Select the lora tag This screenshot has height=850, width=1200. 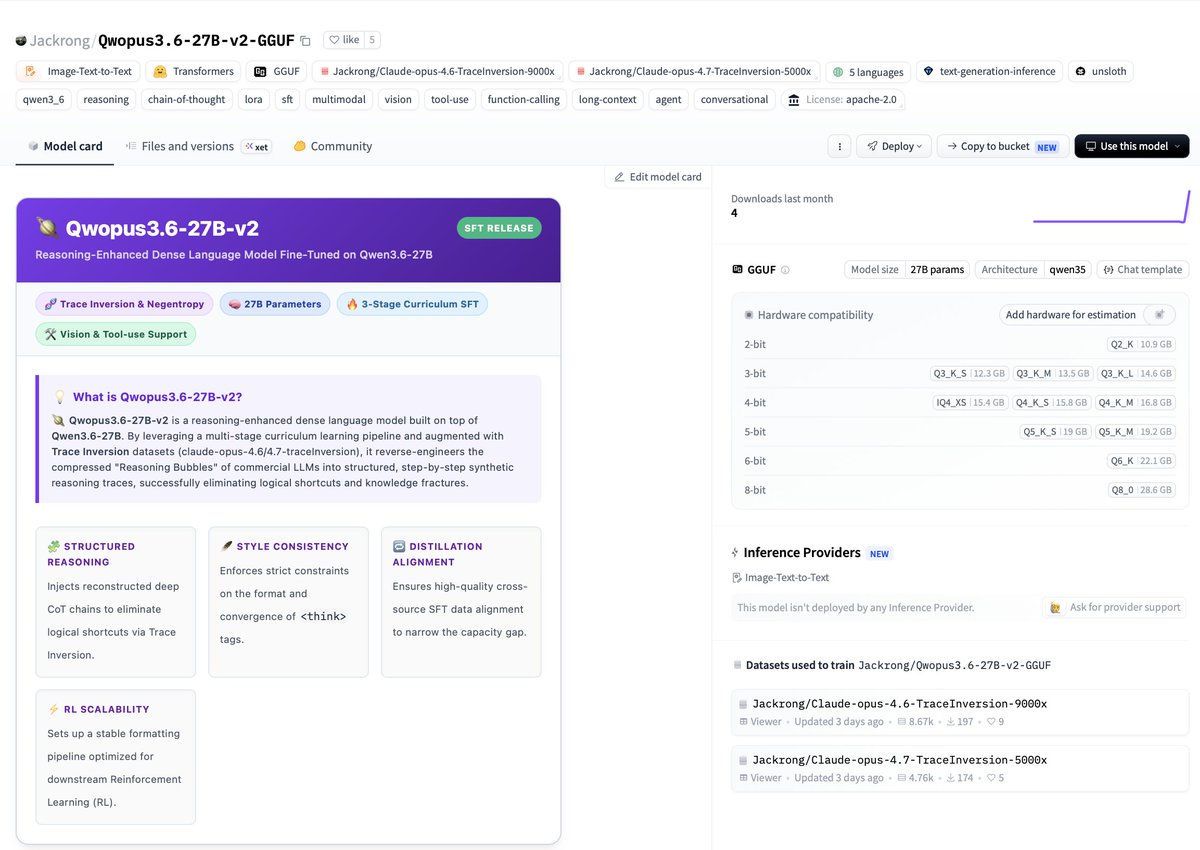[x=253, y=100]
